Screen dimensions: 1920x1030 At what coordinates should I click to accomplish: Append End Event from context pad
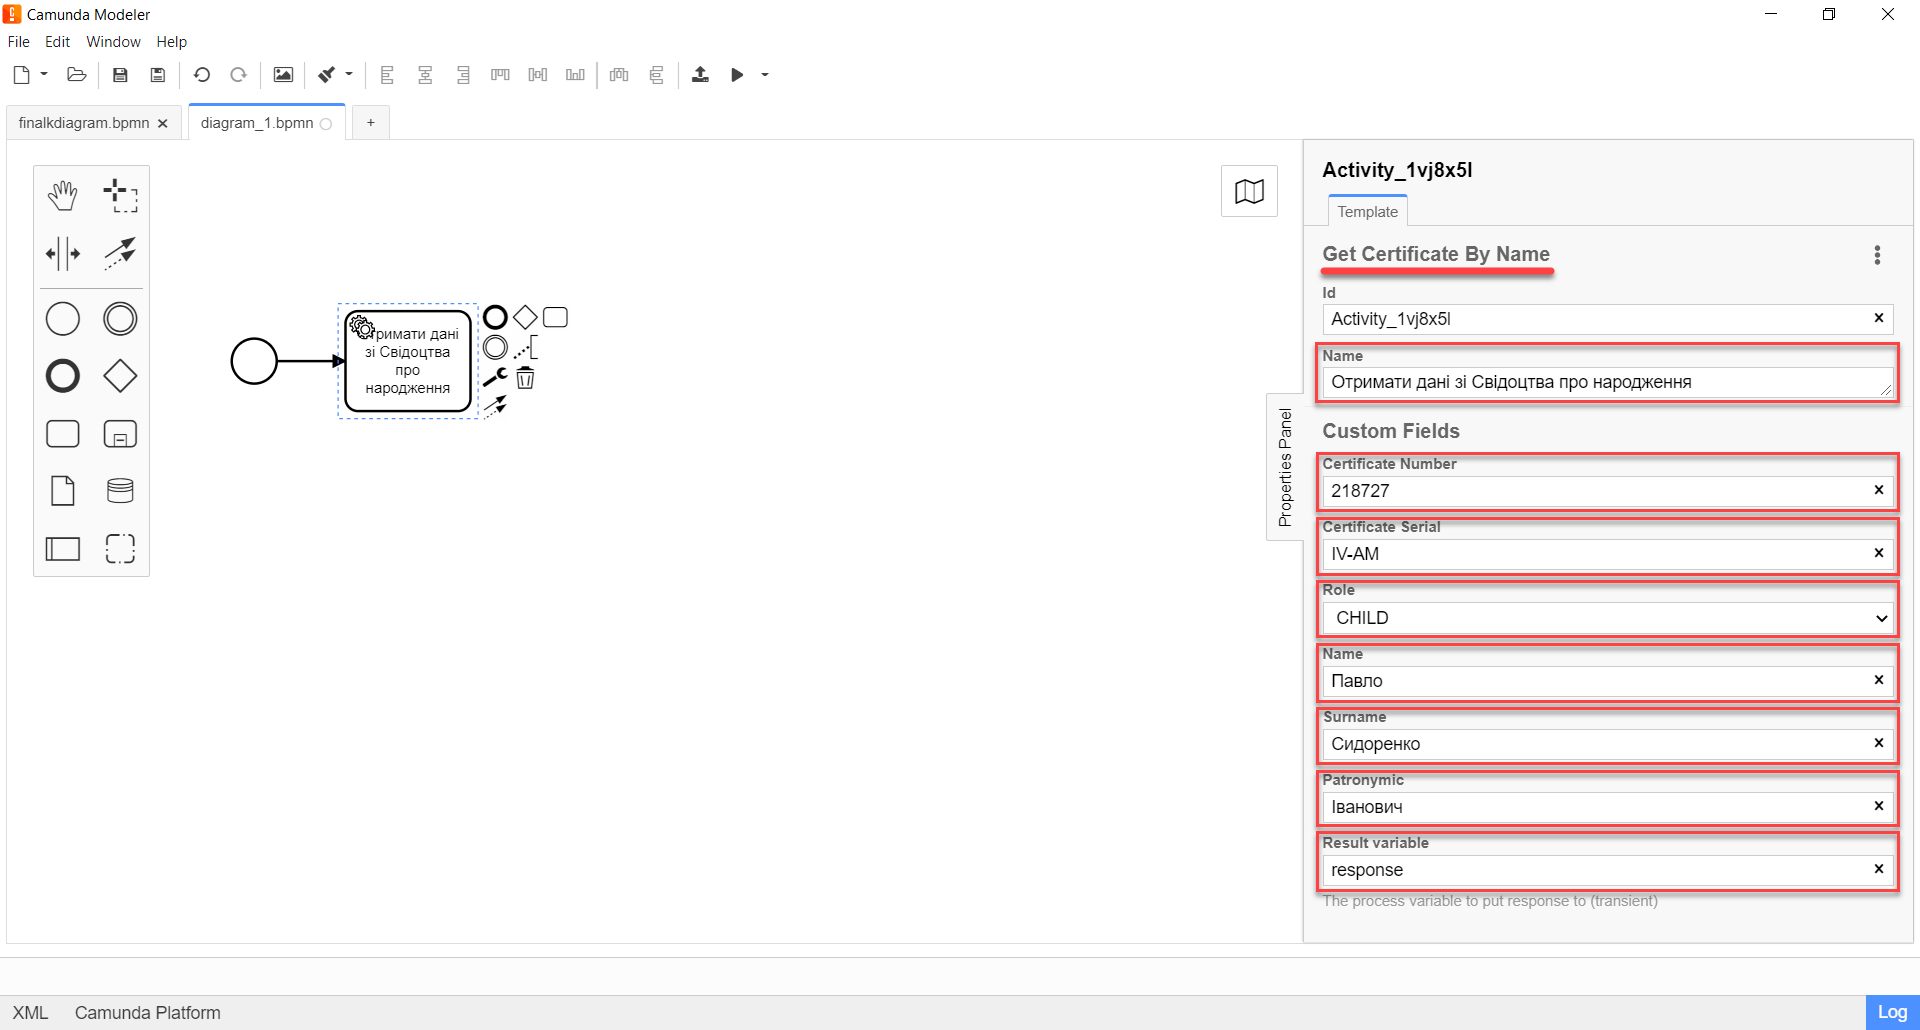pos(495,317)
